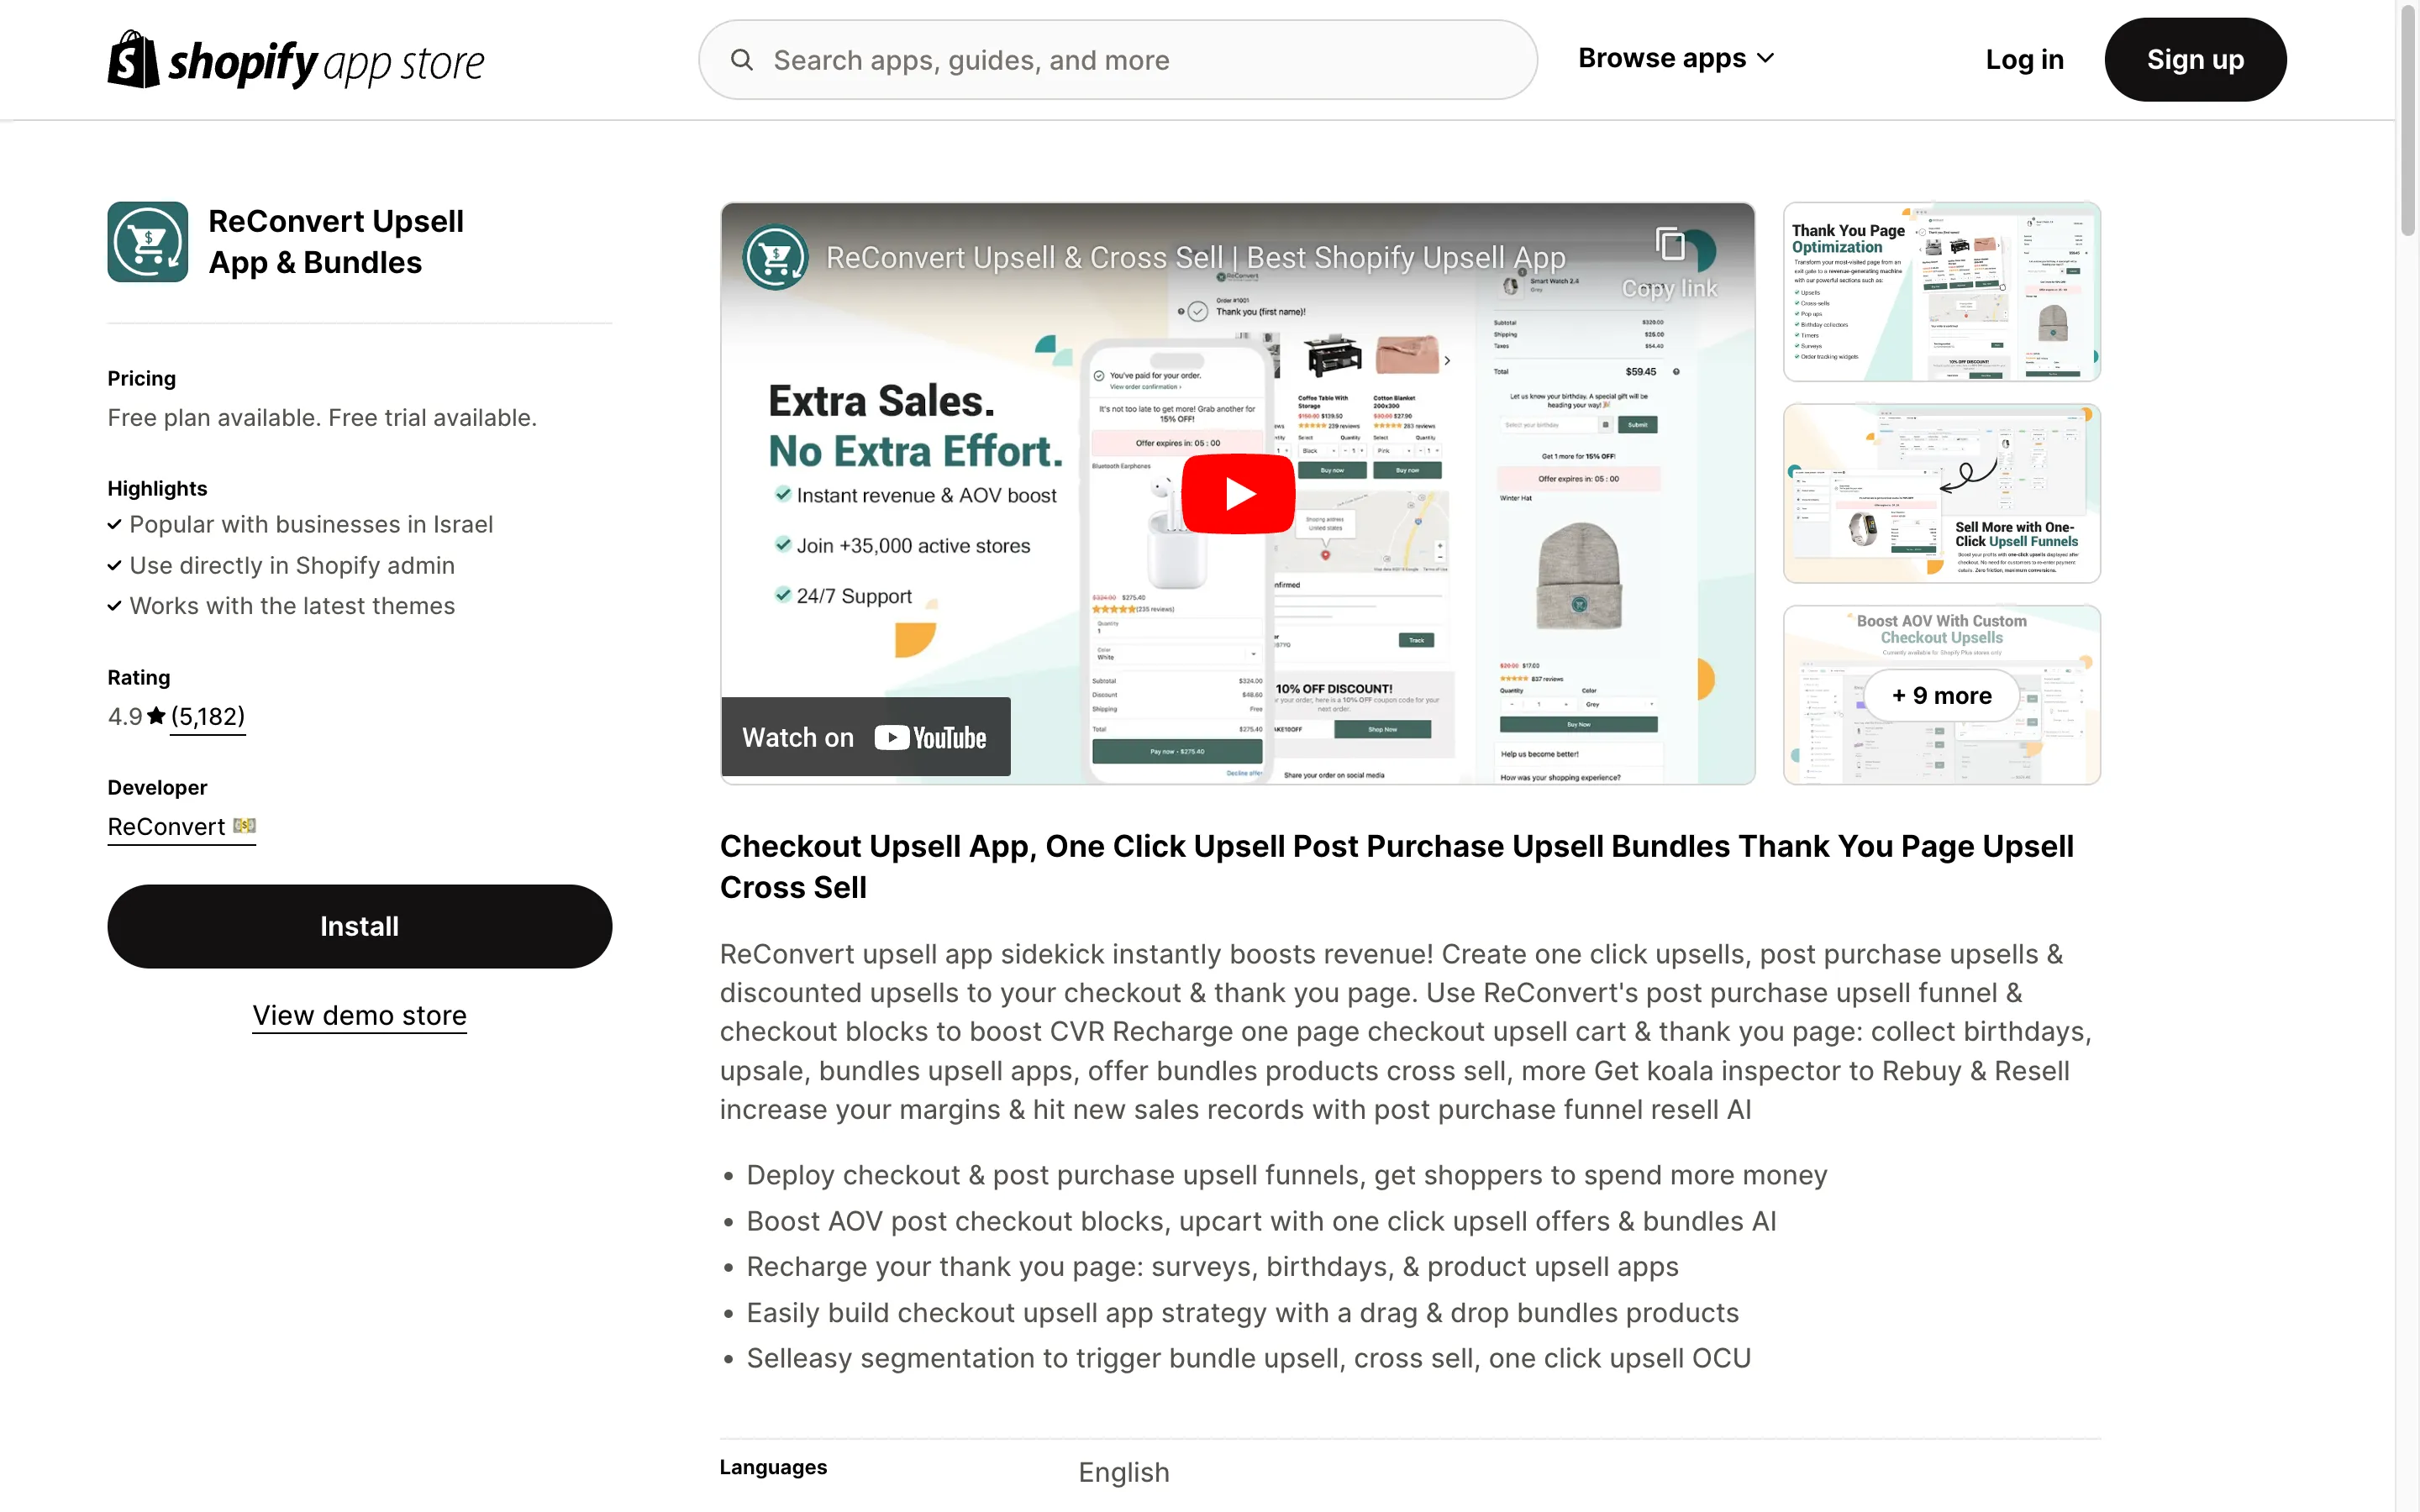This screenshot has width=2420, height=1512.
Task: Click the search magnifier icon
Action: pos(741,60)
